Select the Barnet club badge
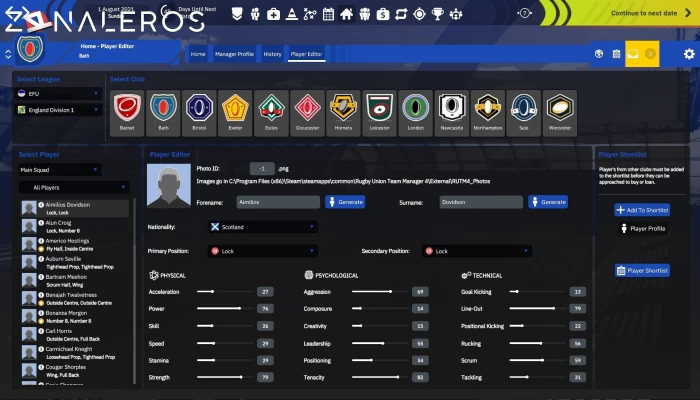This screenshot has width=700, height=400. (127, 113)
